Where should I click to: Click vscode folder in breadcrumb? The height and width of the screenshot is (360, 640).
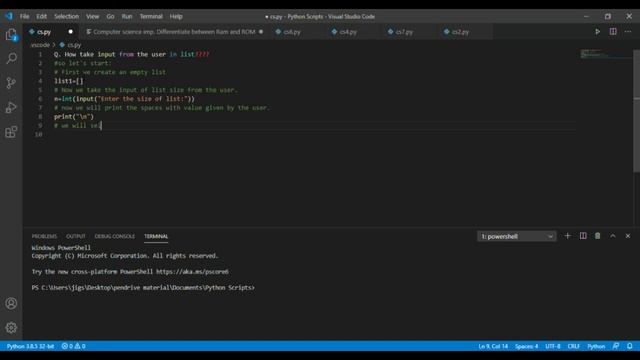point(40,45)
